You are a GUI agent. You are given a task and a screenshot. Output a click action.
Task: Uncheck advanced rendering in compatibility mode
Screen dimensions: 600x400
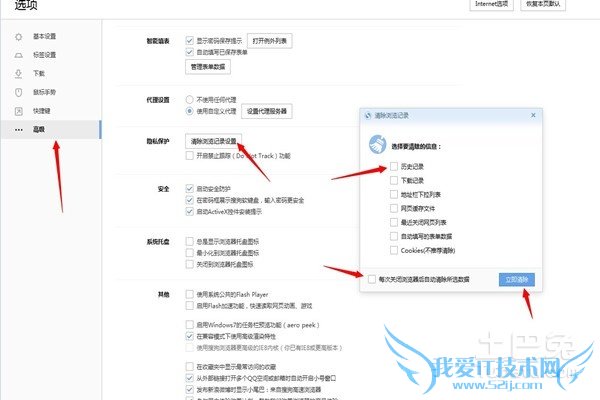point(189,336)
